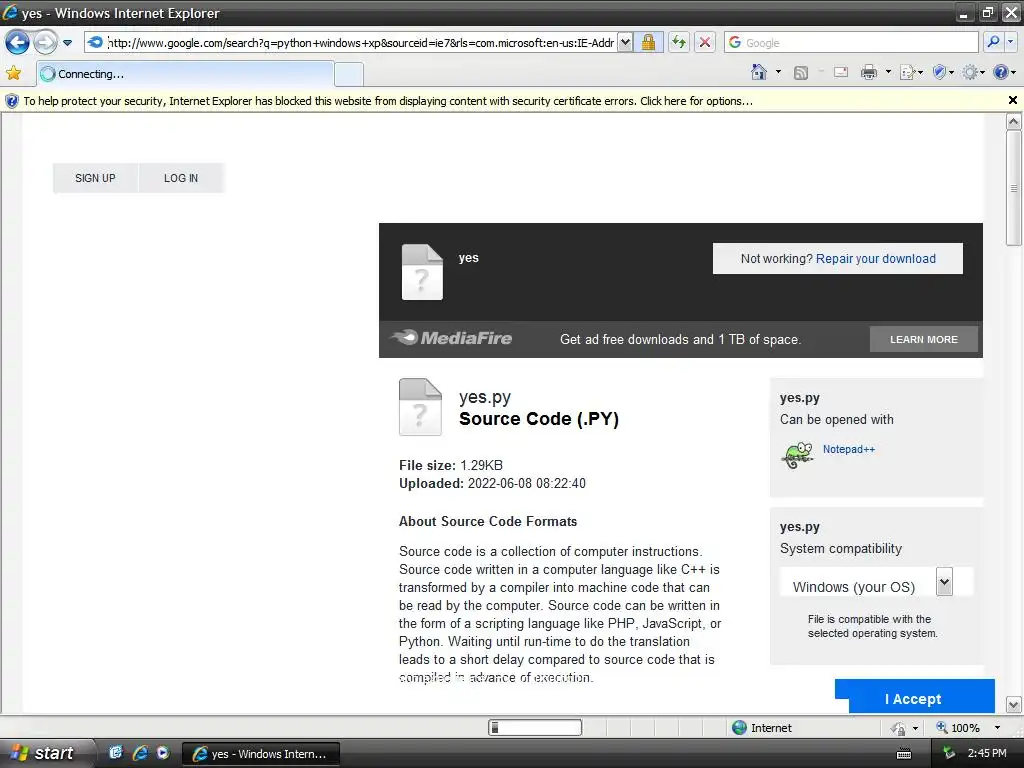Go to the Home page icon
This screenshot has width=1024, height=768.
pyautogui.click(x=759, y=72)
